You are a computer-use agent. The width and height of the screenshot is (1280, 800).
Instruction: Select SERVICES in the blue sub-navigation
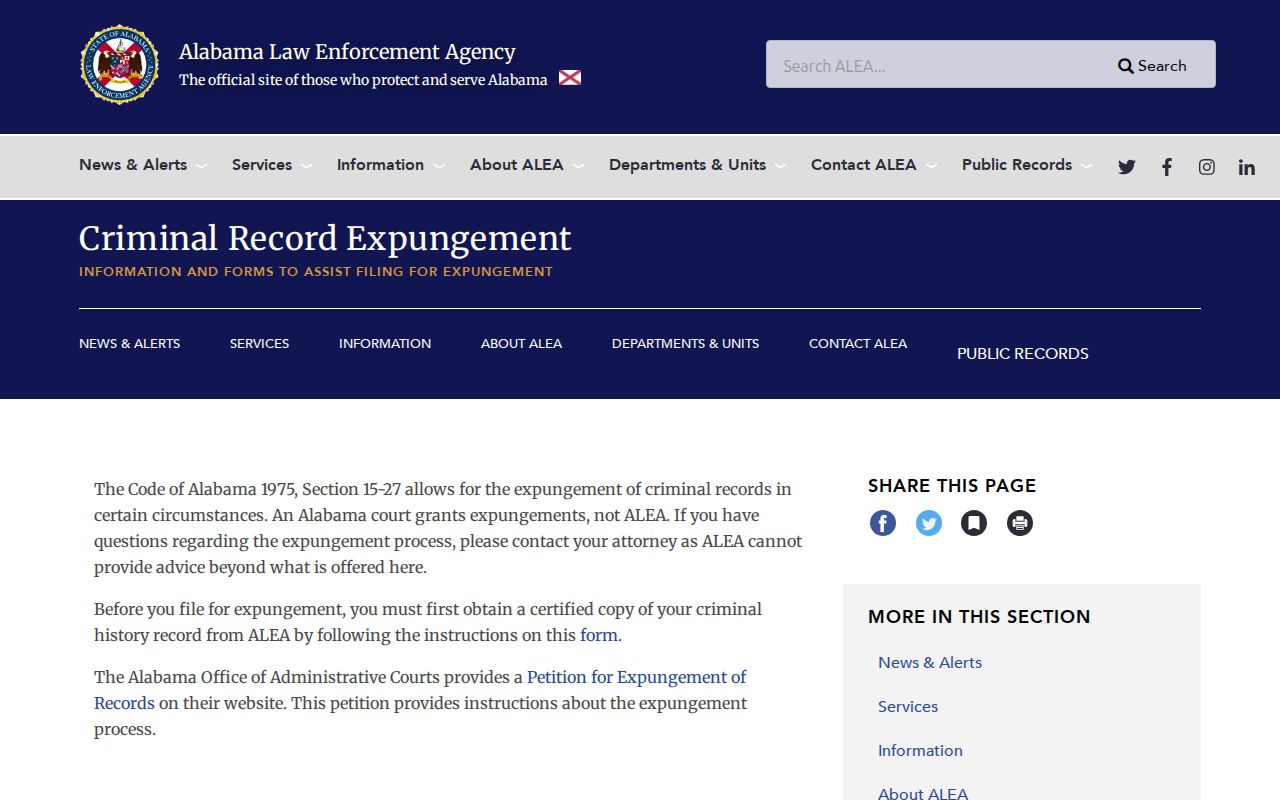click(259, 343)
